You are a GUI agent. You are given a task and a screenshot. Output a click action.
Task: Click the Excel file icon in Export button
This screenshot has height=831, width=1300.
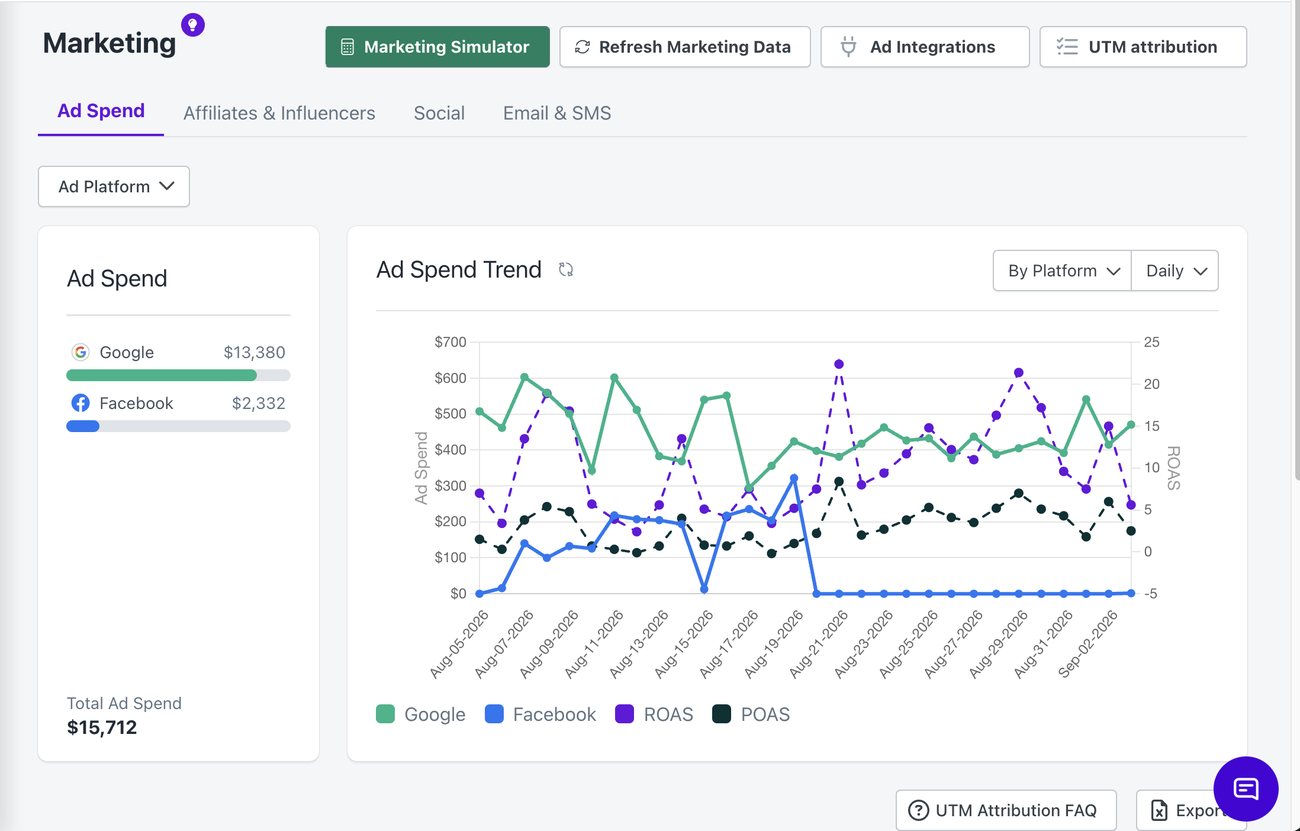click(x=1159, y=810)
